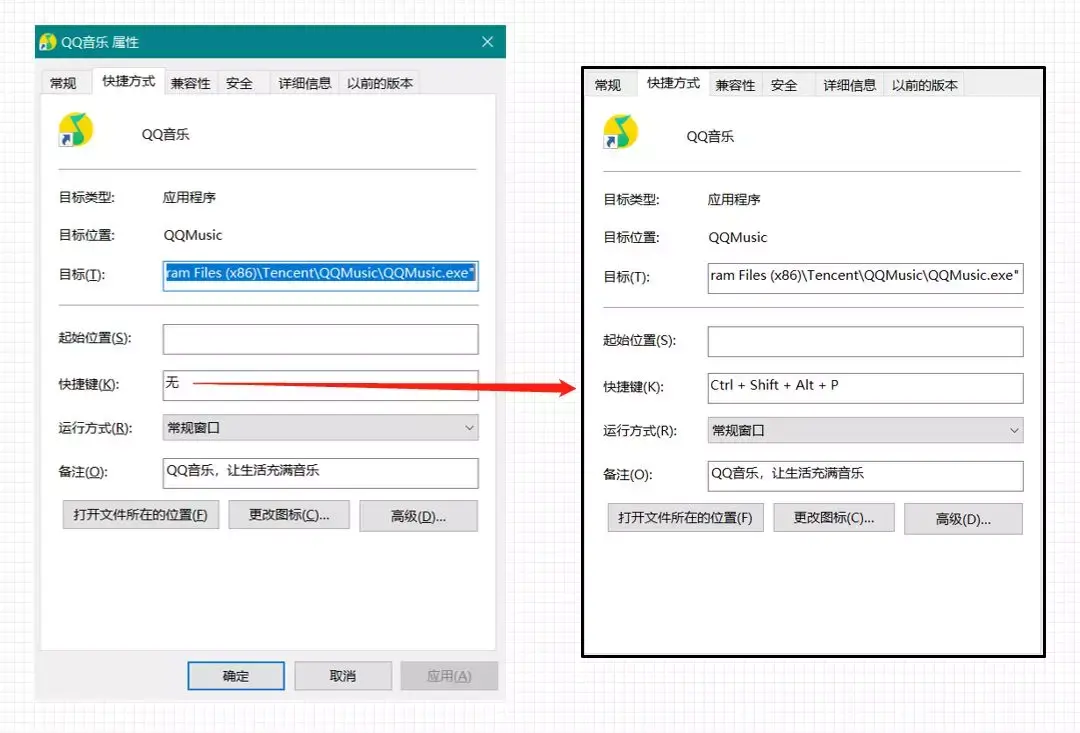Image resolution: width=1080 pixels, height=733 pixels.
Task: Click empty 起始位置 field in right dialog
Action: pos(865,341)
